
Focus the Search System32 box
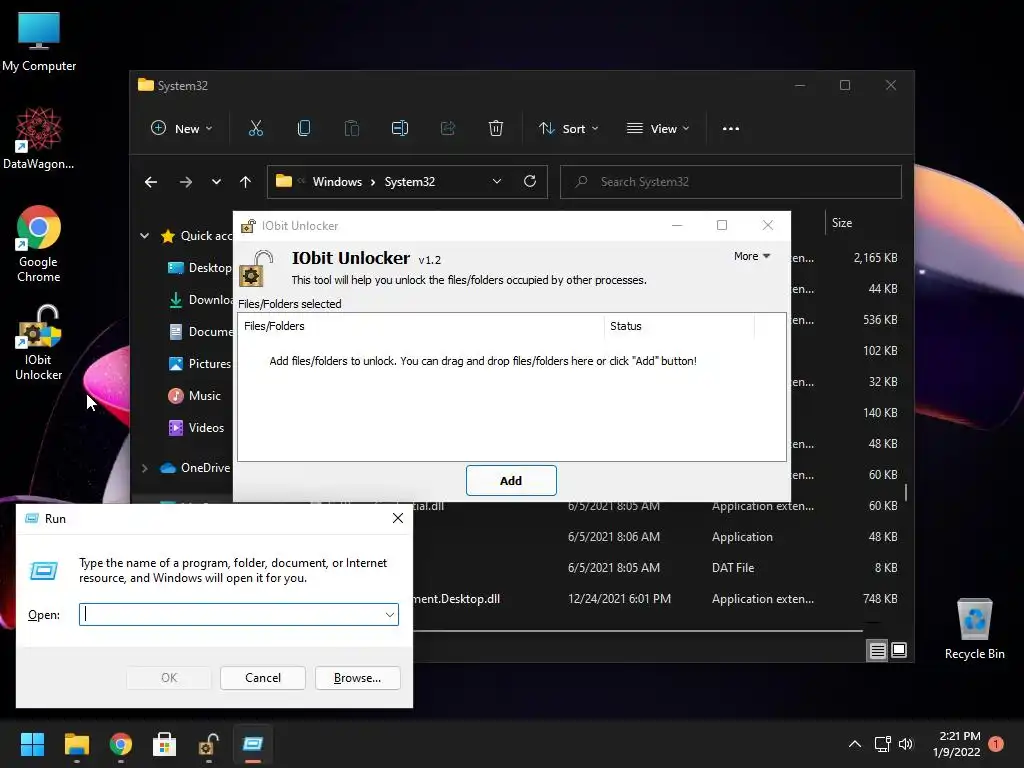731,182
